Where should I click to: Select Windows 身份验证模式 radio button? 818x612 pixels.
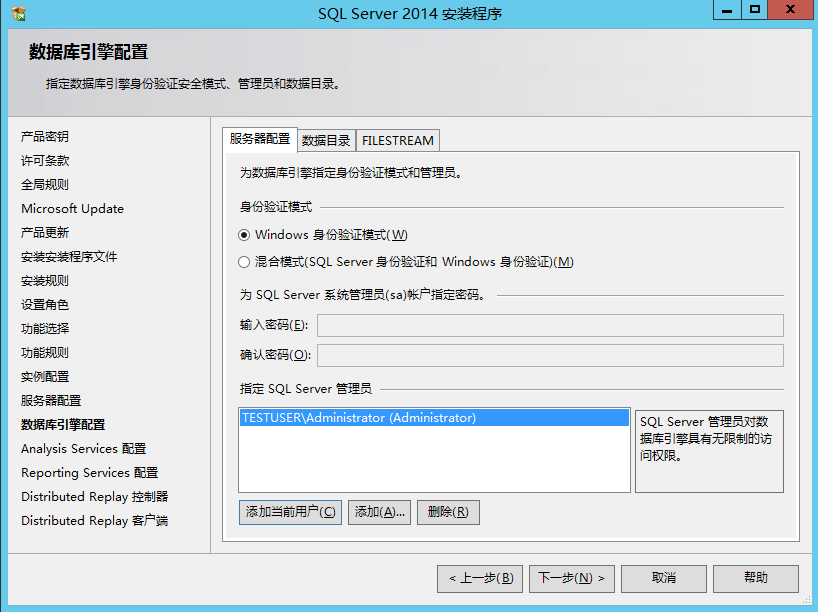click(x=244, y=235)
